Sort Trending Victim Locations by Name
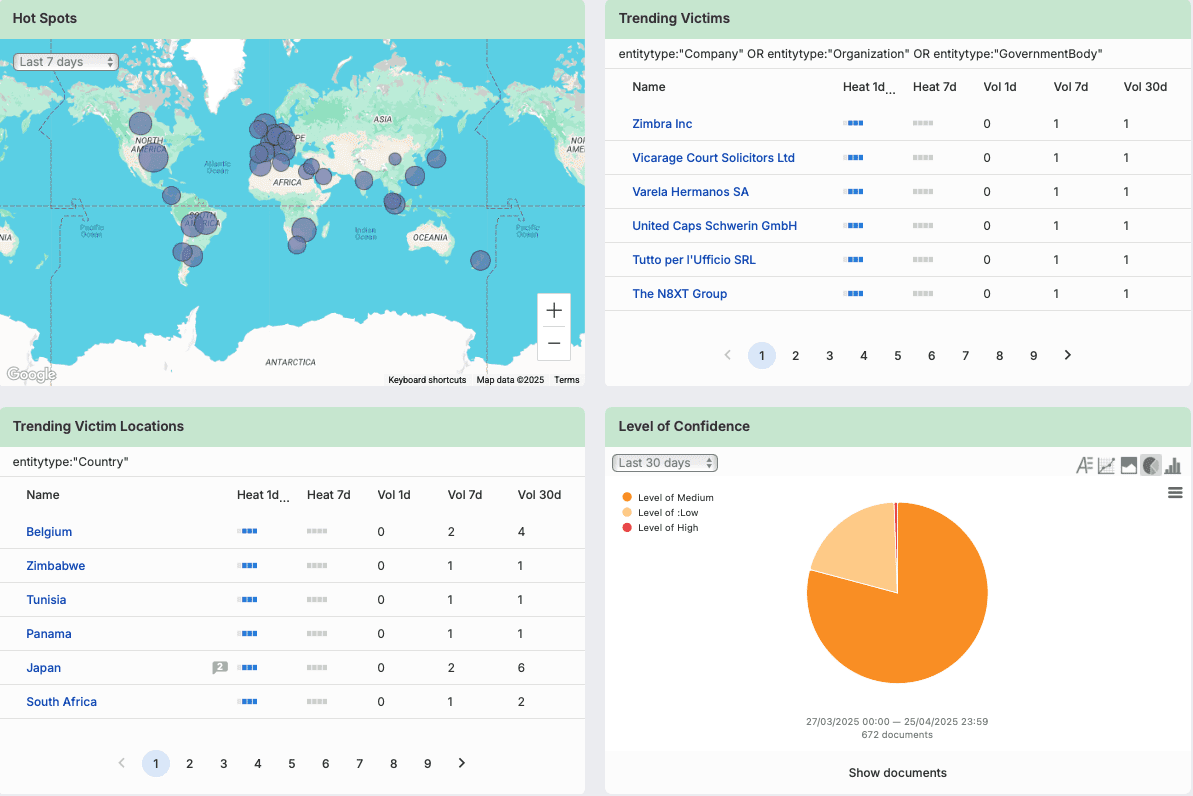 [x=43, y=495]
